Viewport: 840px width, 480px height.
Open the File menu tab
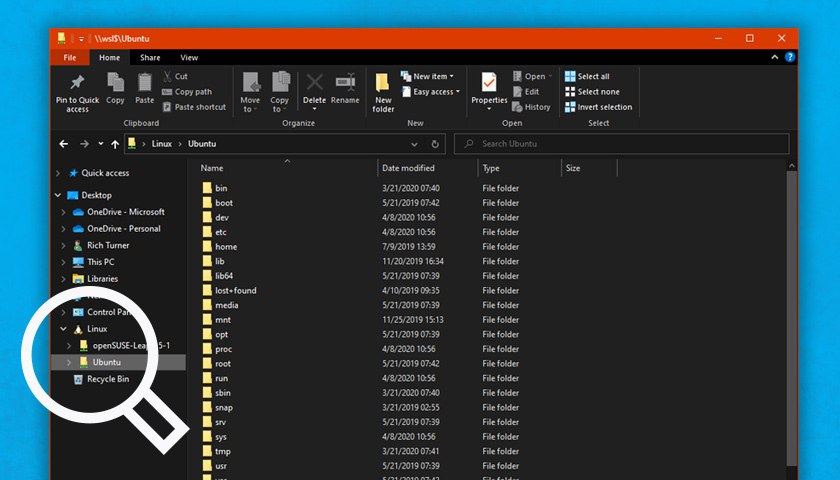[70, 58]
